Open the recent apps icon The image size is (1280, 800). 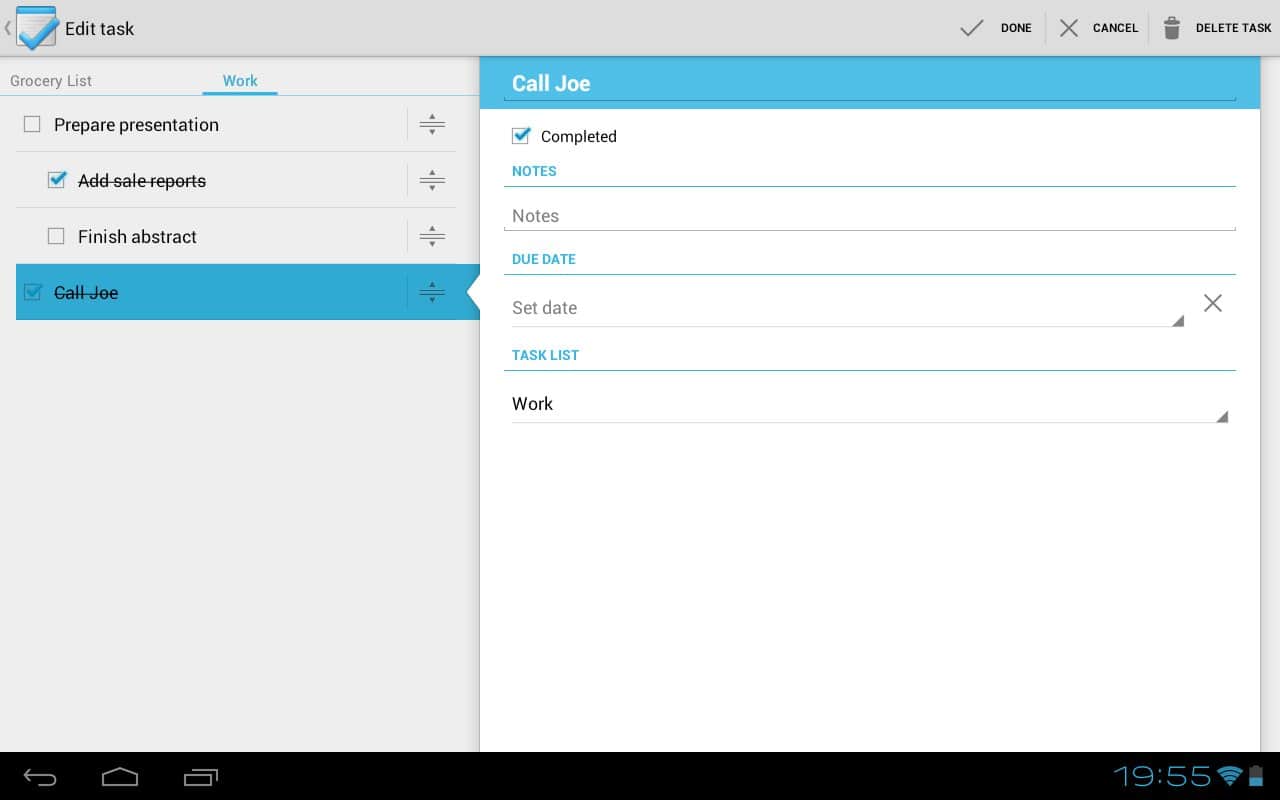200,777
